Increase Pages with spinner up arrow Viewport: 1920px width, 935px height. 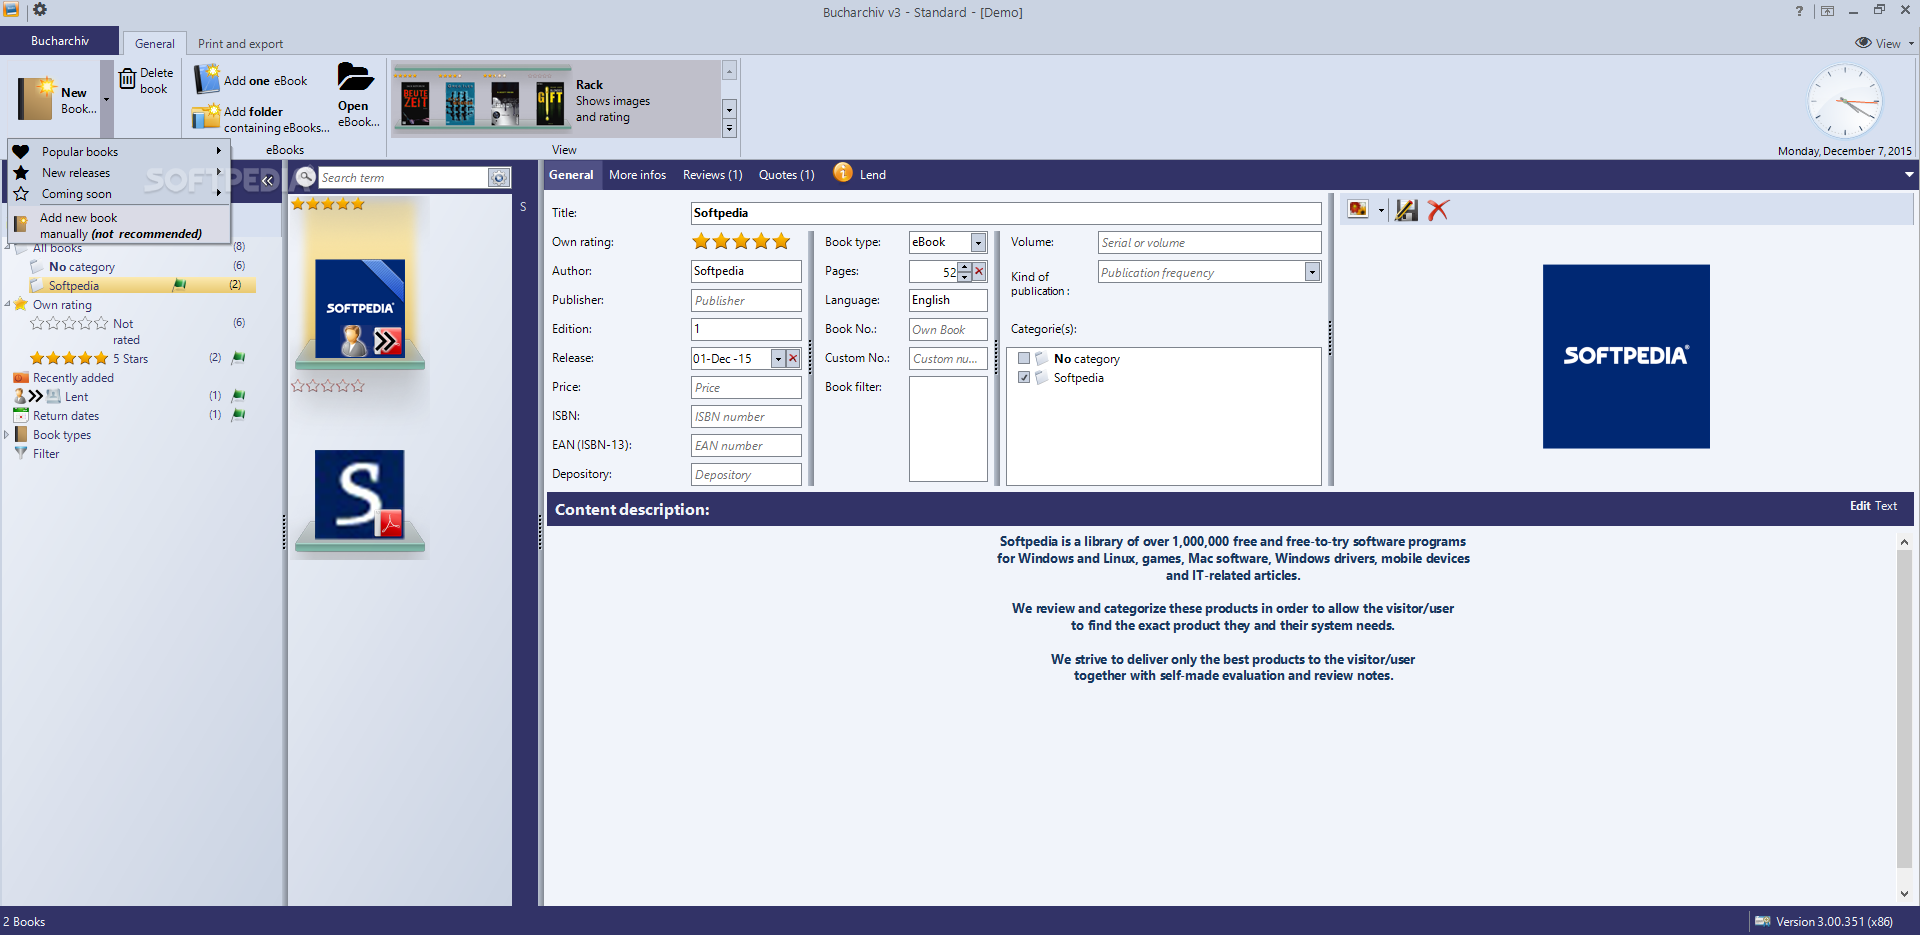[x=964, y=267]
